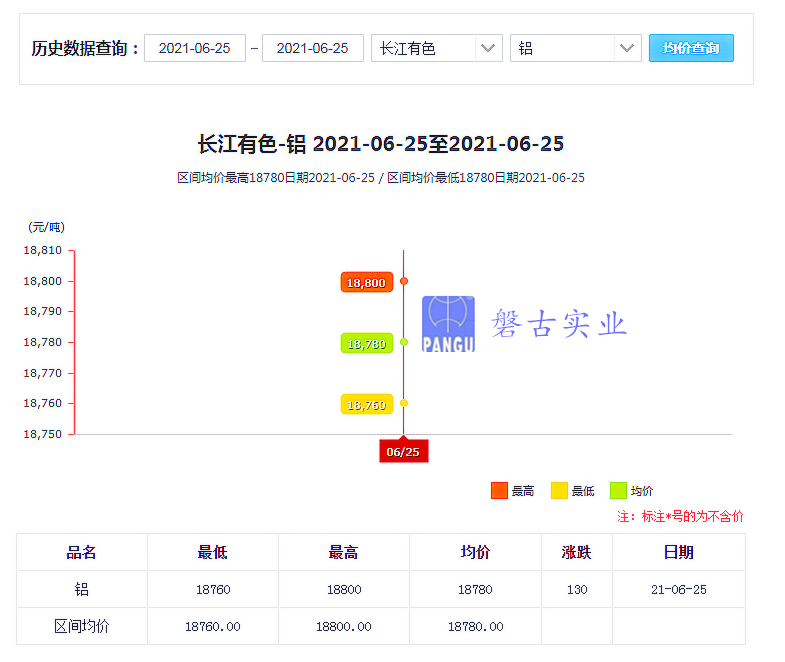The width and height of the screenshot is (785, 662).
Task: Click the start date field 2021-06-25
Action: [195, 48]
